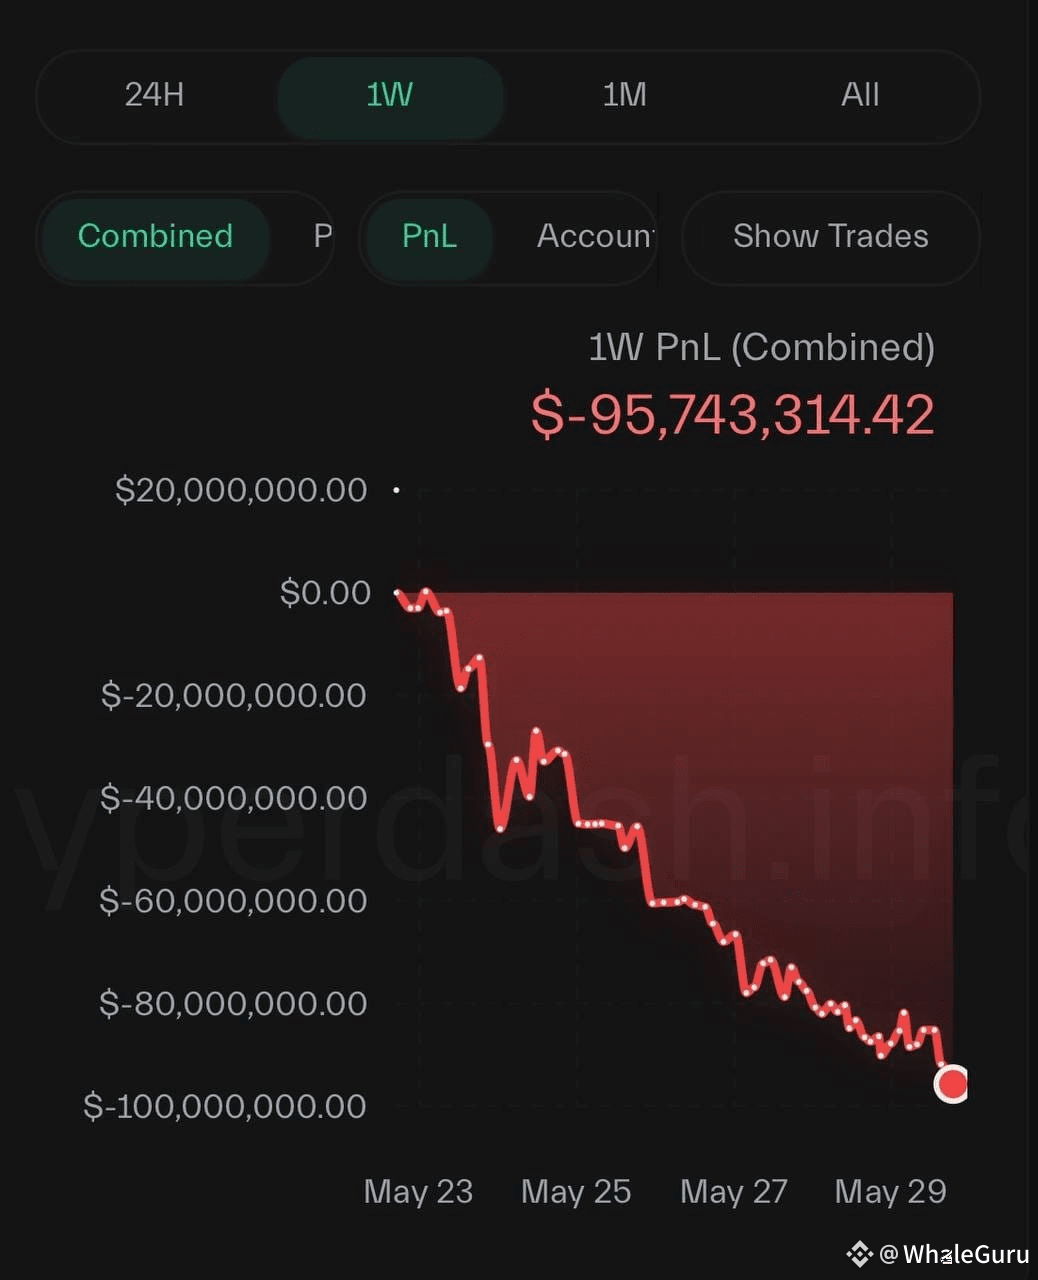Image resolution: width=1038 pixels, height=1280 pixels.
Task: Click the Show Trades button
Action: tap(830, 237)
